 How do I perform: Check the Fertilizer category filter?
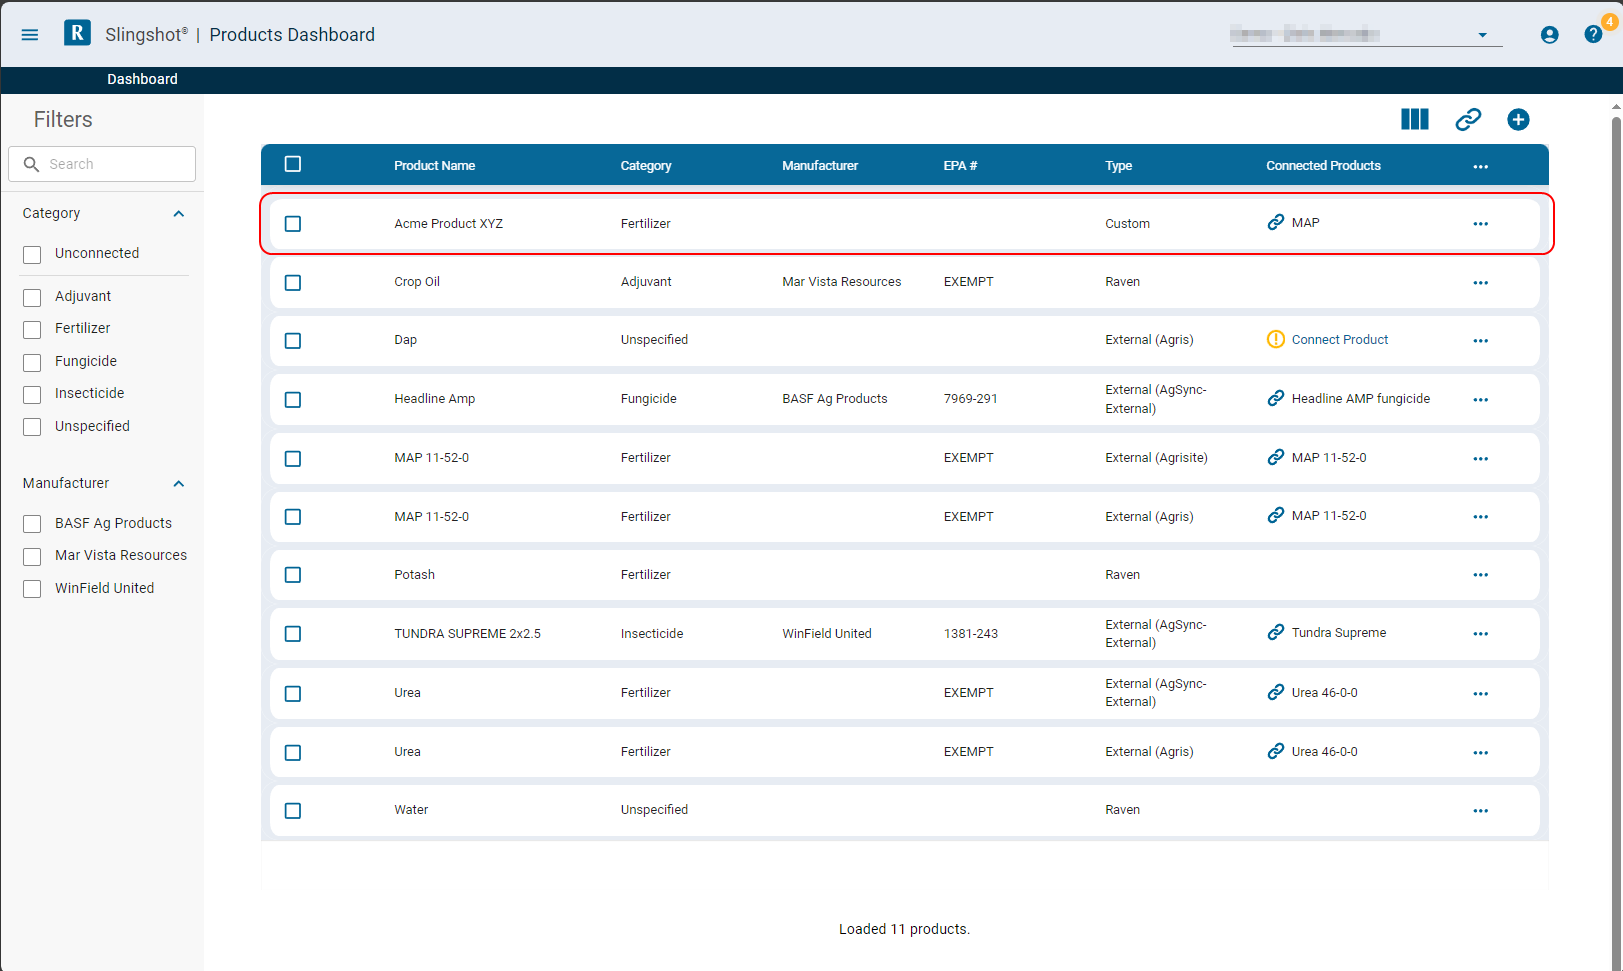pos(31,329)
